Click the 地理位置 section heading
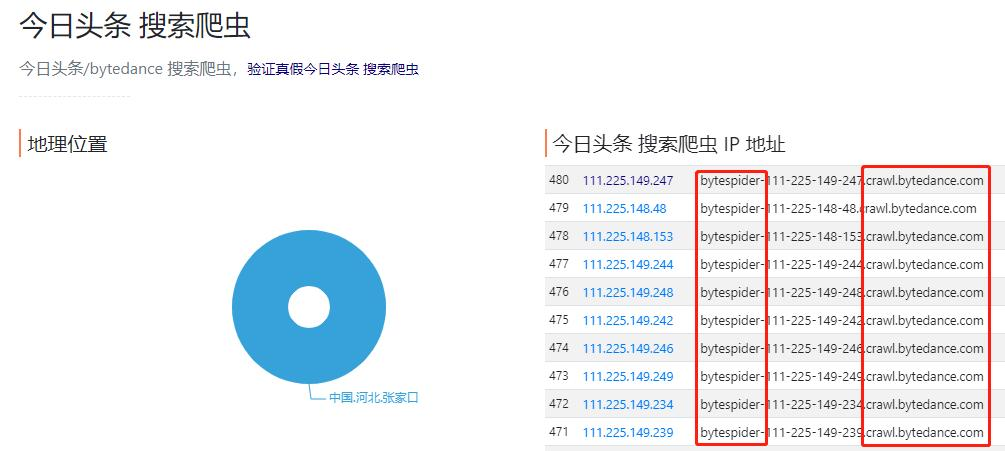The width and height of the screenshot is (1005, 451). point(67,144)
